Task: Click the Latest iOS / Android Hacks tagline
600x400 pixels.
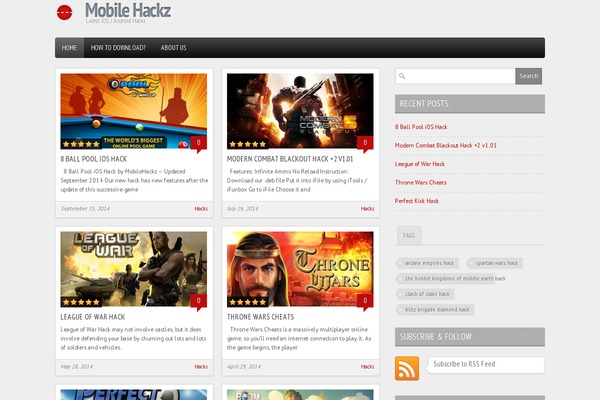Action: point(116,21)
